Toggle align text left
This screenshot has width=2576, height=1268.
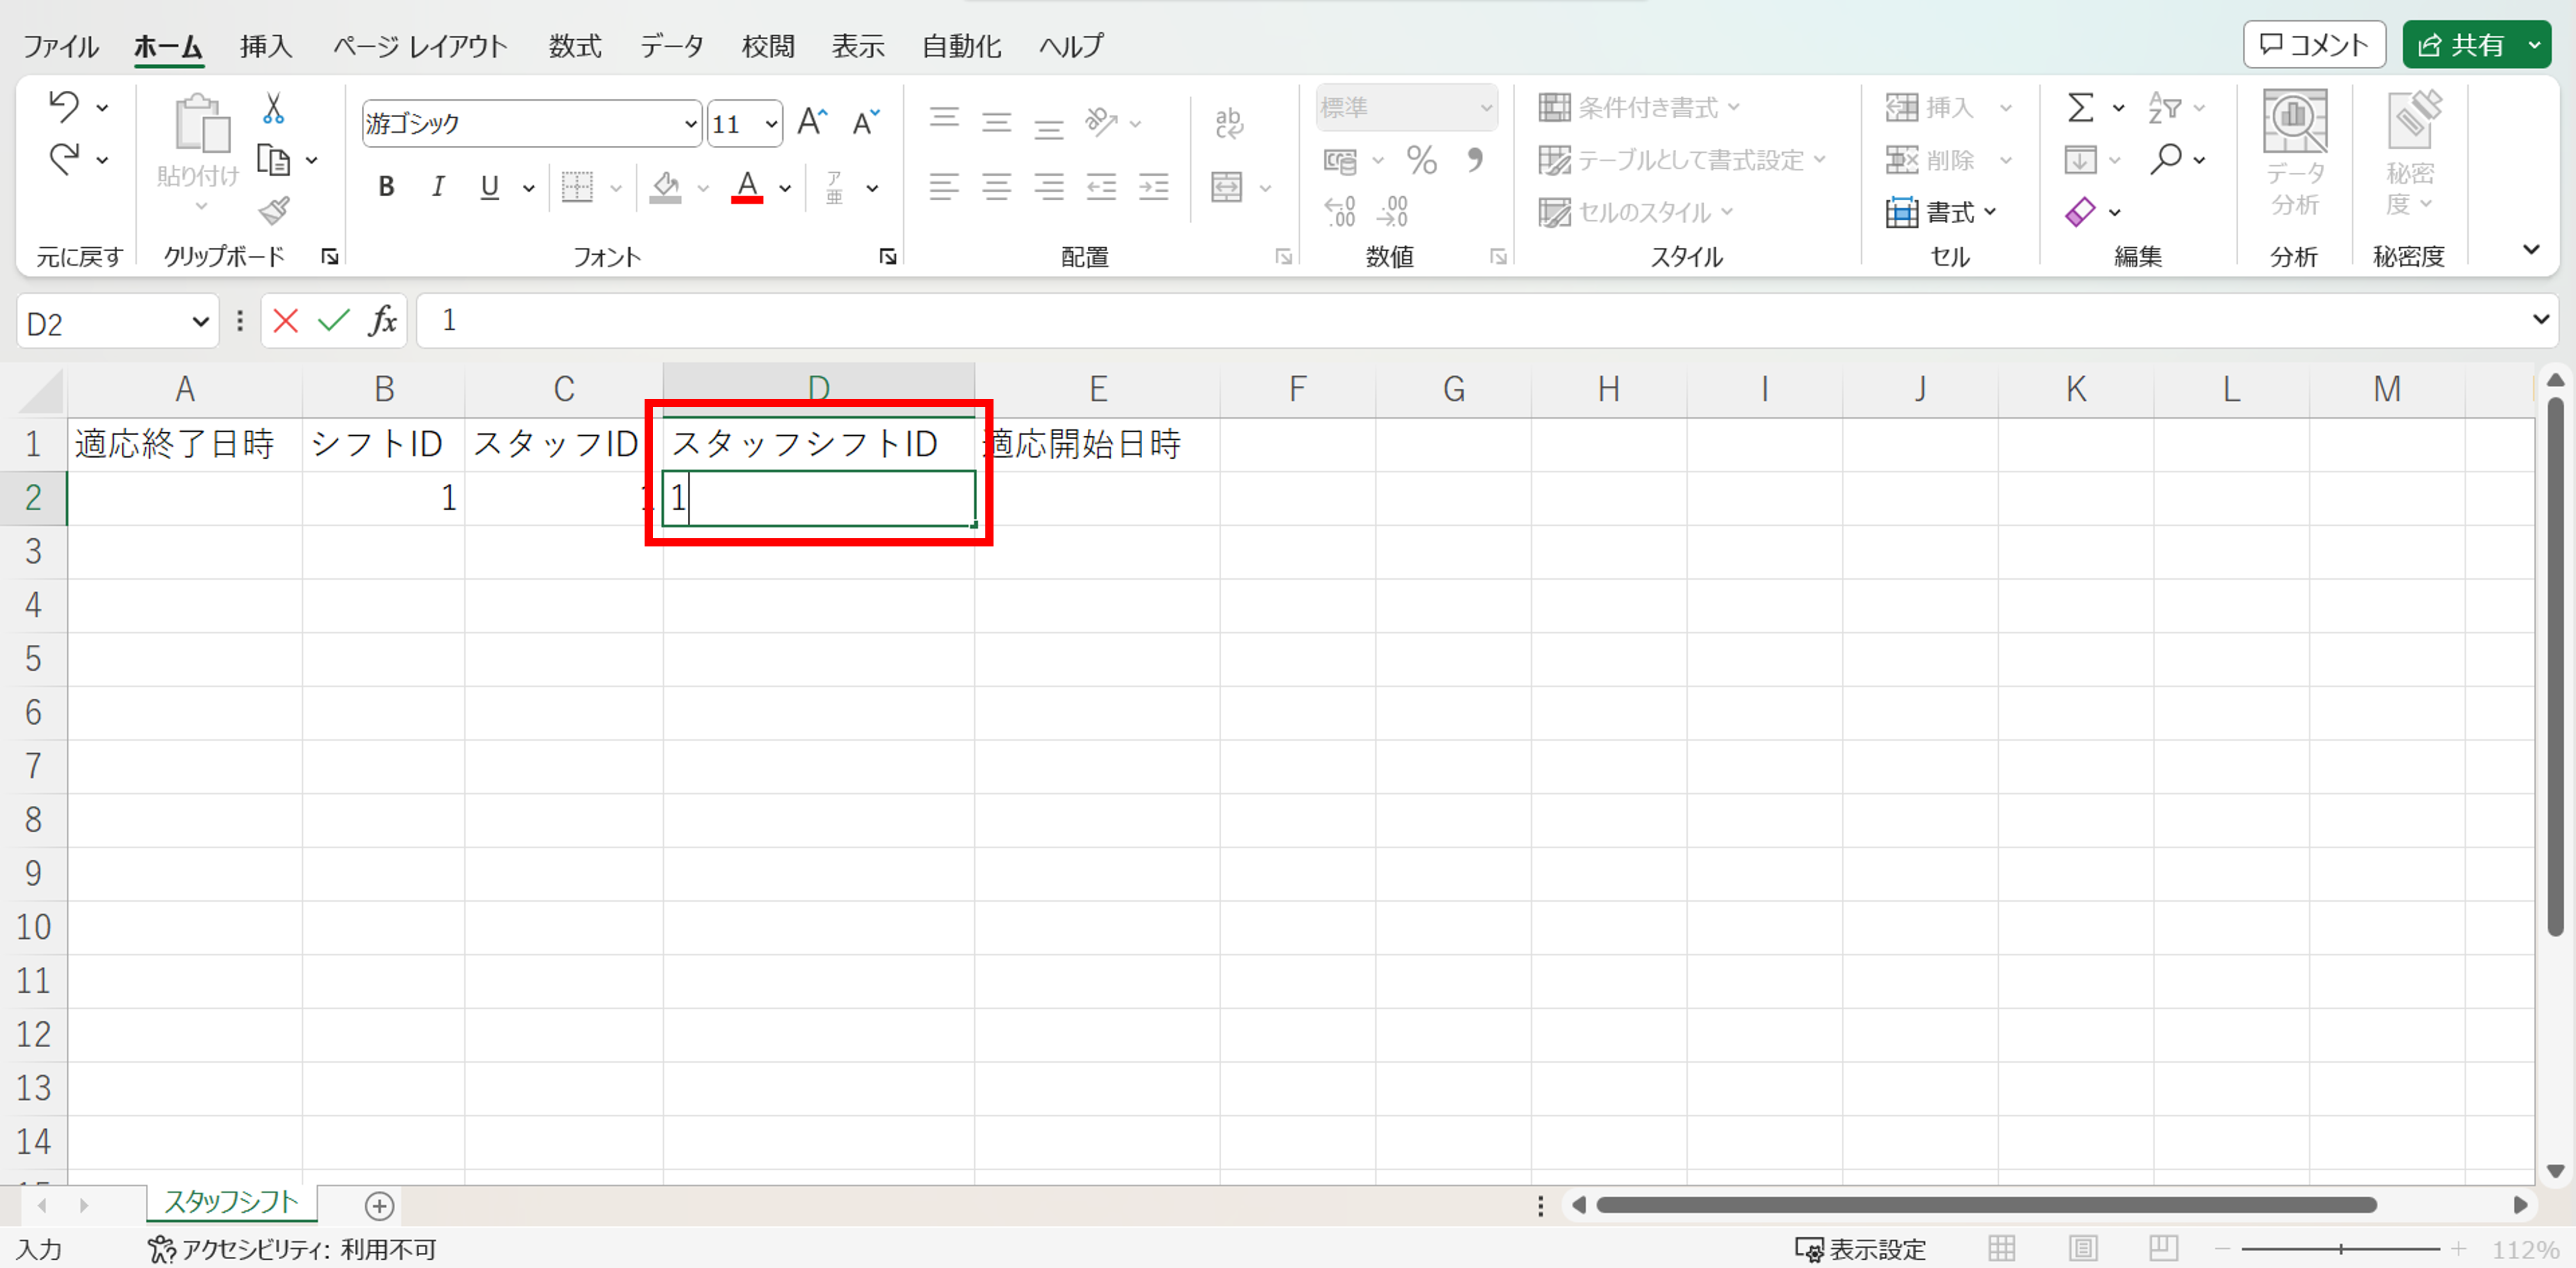(x=944, y=187)
